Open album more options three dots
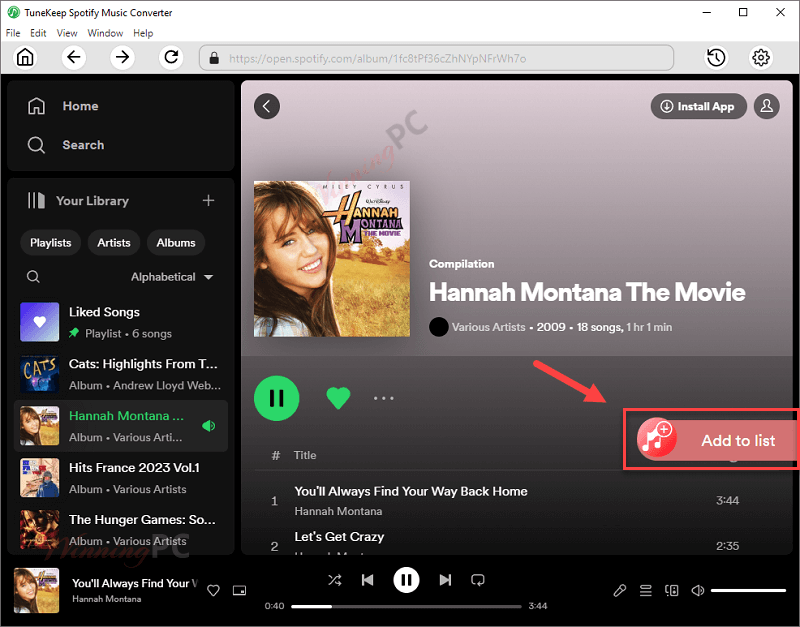The width and height of the screenshot is (800, 627). click(384, 398)
